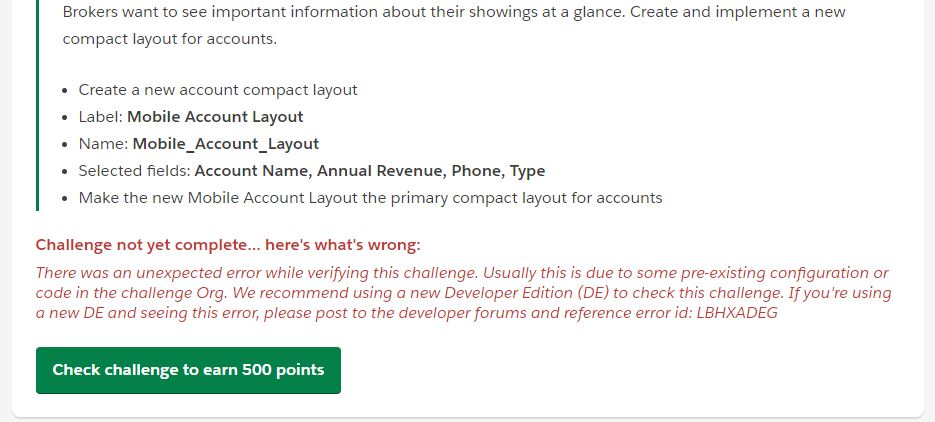935x422 pixels.
Task: Click the 'Make the new Mobile Account Layout' bullet
Action: tap(370, 197)
